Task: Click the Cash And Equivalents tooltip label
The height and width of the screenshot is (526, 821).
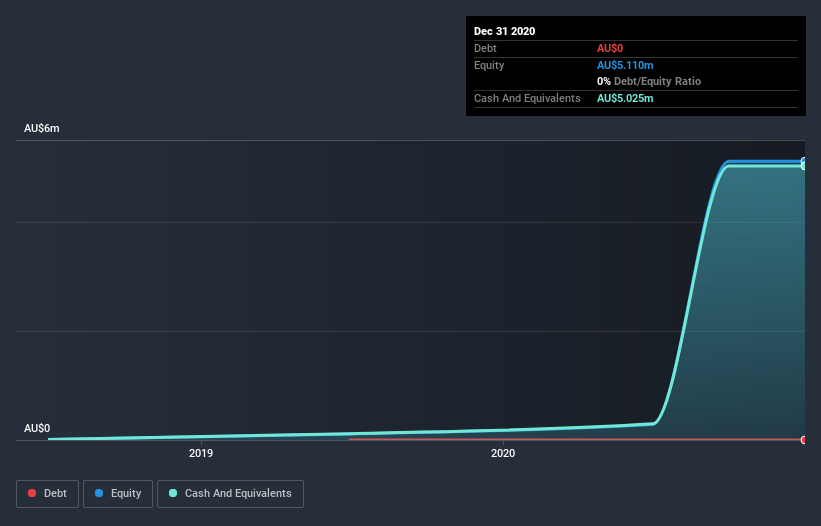Action: click(x=527, y=98)
